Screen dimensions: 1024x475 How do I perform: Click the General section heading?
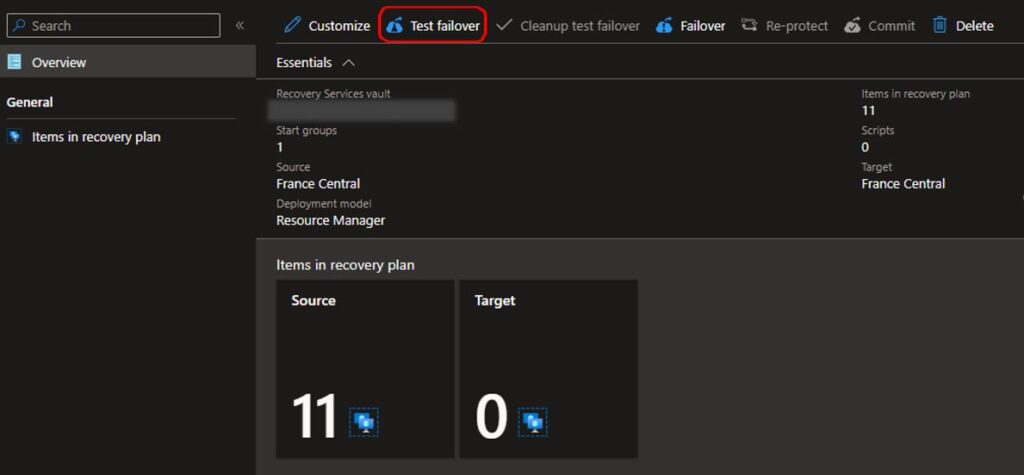click(30, 102)
